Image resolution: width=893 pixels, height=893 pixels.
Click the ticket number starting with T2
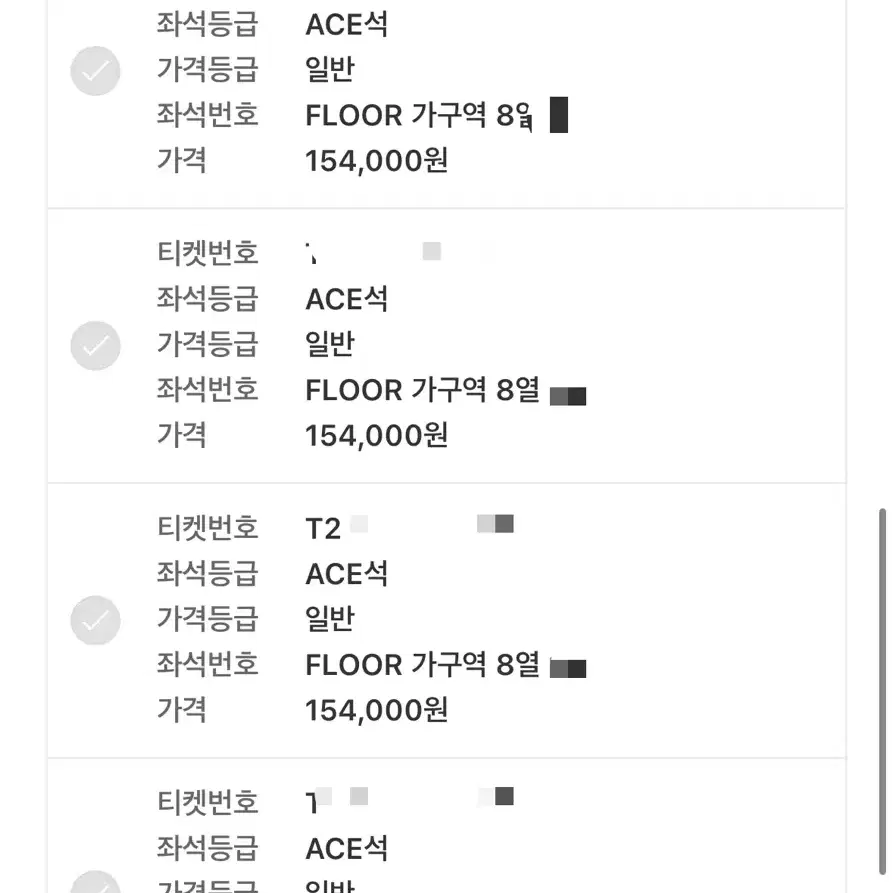pos(410,528)
